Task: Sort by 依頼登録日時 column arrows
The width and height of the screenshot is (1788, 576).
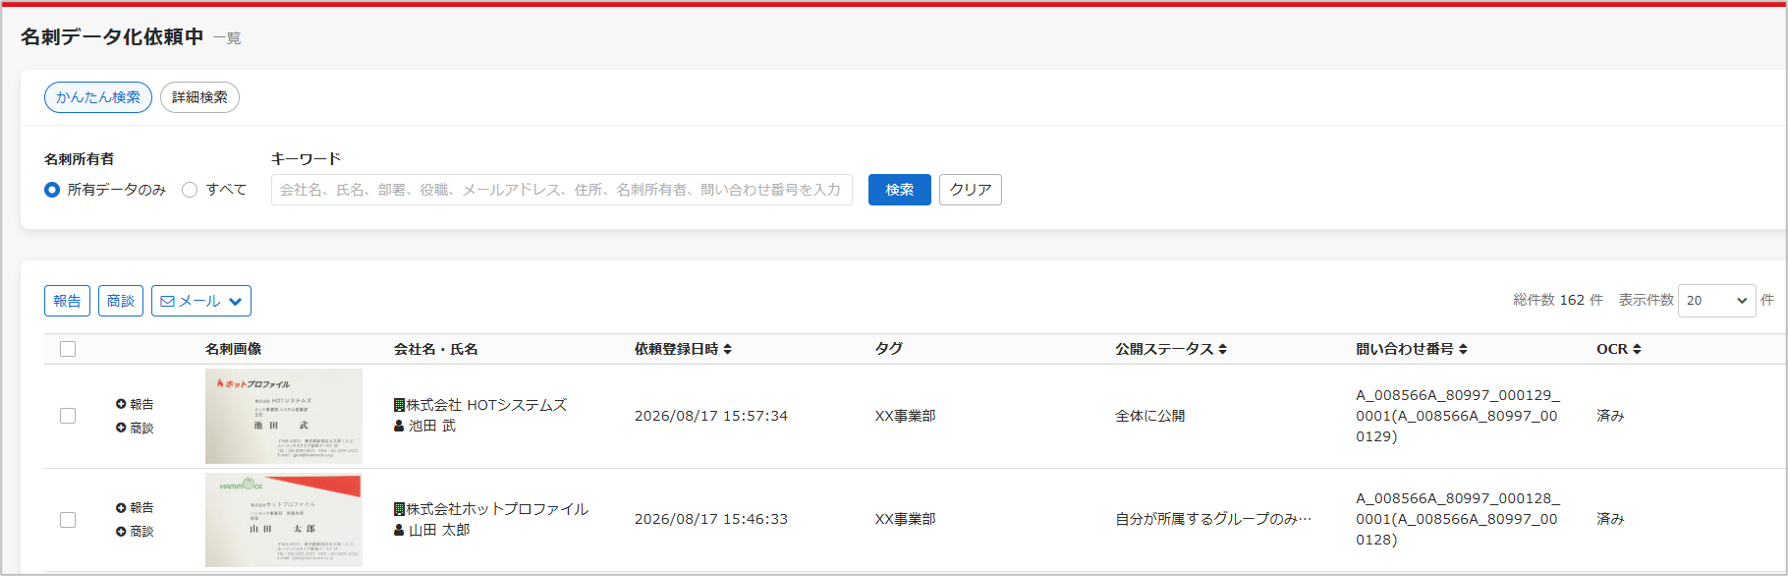Action: click(728, 349)
